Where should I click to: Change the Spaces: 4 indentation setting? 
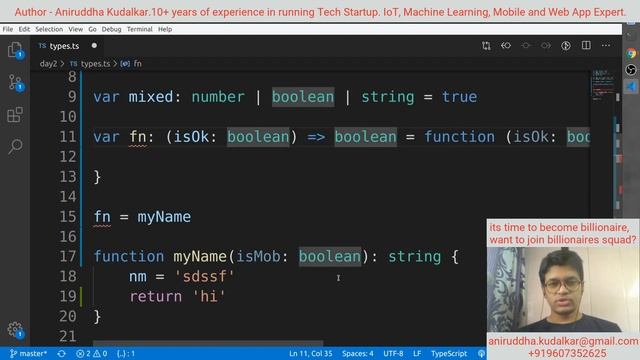pyautogui.click(x=358, y=353)
